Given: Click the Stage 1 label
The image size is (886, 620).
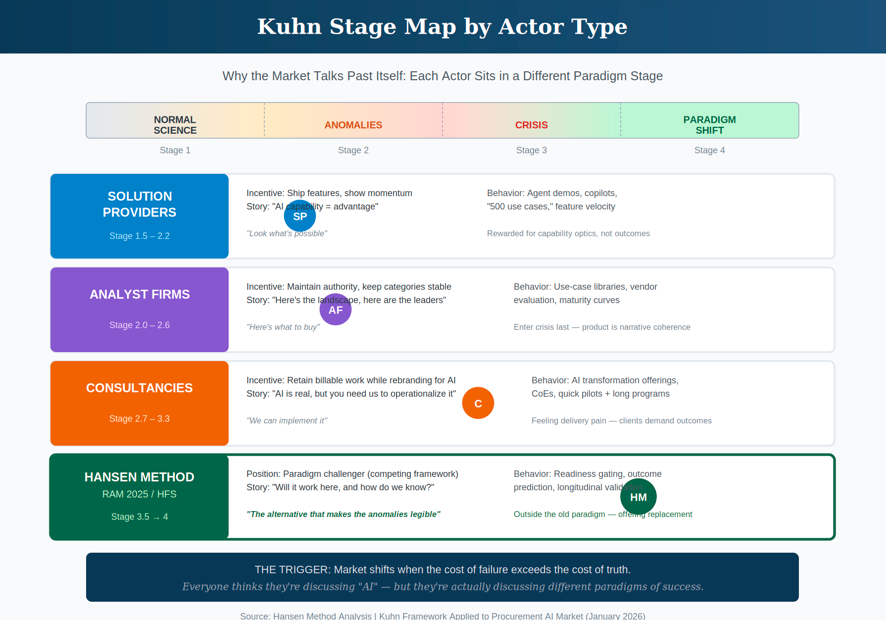Looking at the screenshot, I should [x=175, y=150].
